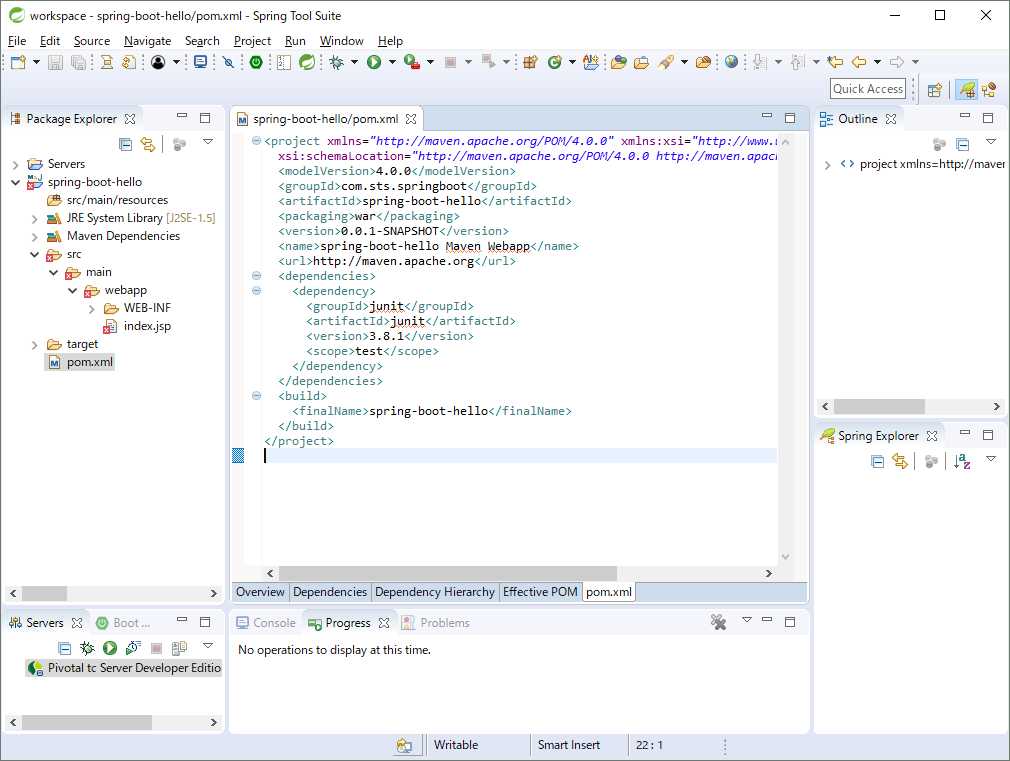
Task: Open the Run button dropdown arrow
Action: 392,62
